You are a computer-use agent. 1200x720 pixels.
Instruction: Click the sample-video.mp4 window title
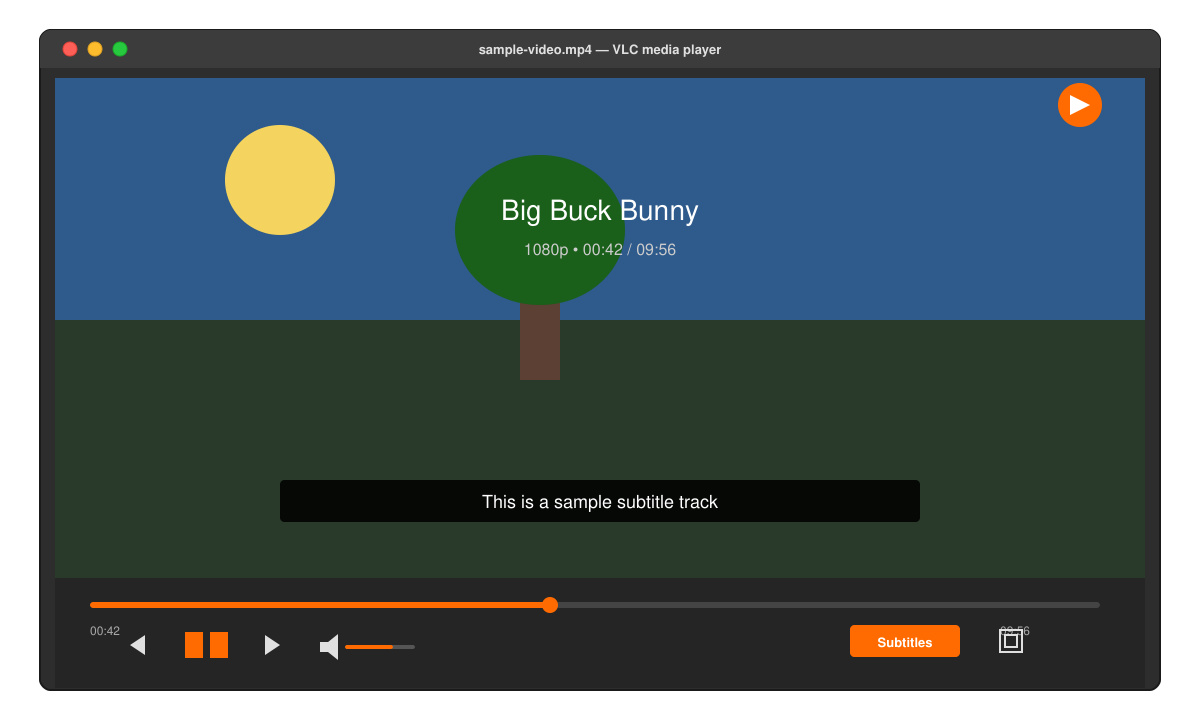(x=600, y=50)
